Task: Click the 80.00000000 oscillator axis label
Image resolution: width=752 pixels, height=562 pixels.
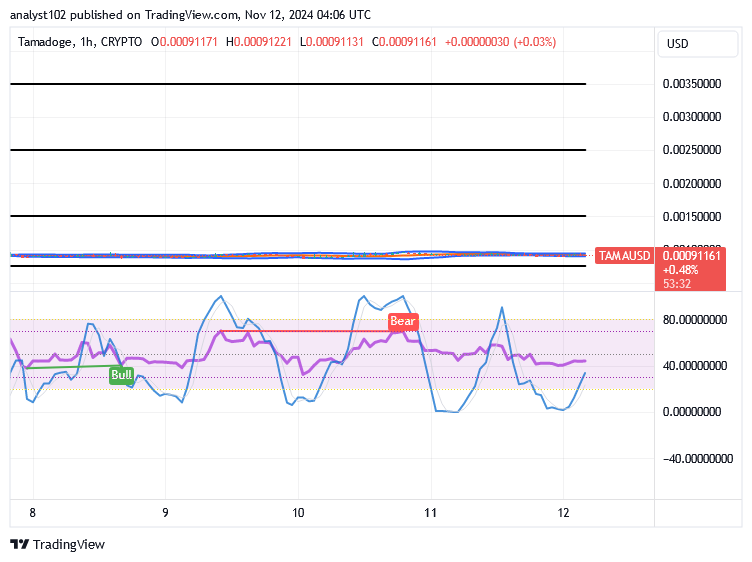Action: point(694,320)
